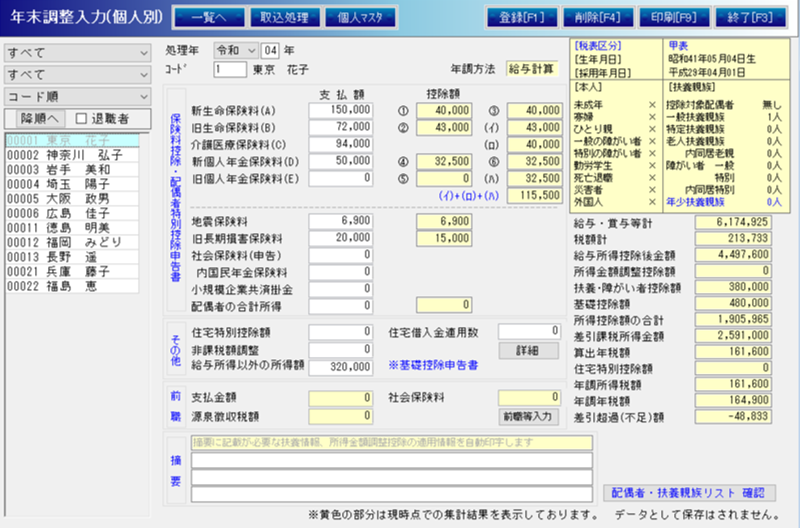Screen dimensions: 800x528
Task: Open 取込処理 import processing
Action: click(x=284, y=17)
